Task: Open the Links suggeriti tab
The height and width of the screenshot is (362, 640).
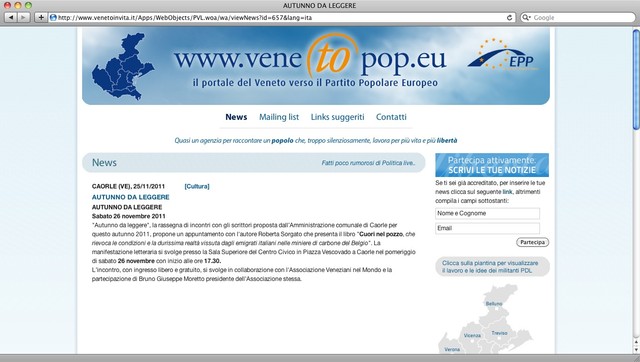Action: [x=338, y=117]
